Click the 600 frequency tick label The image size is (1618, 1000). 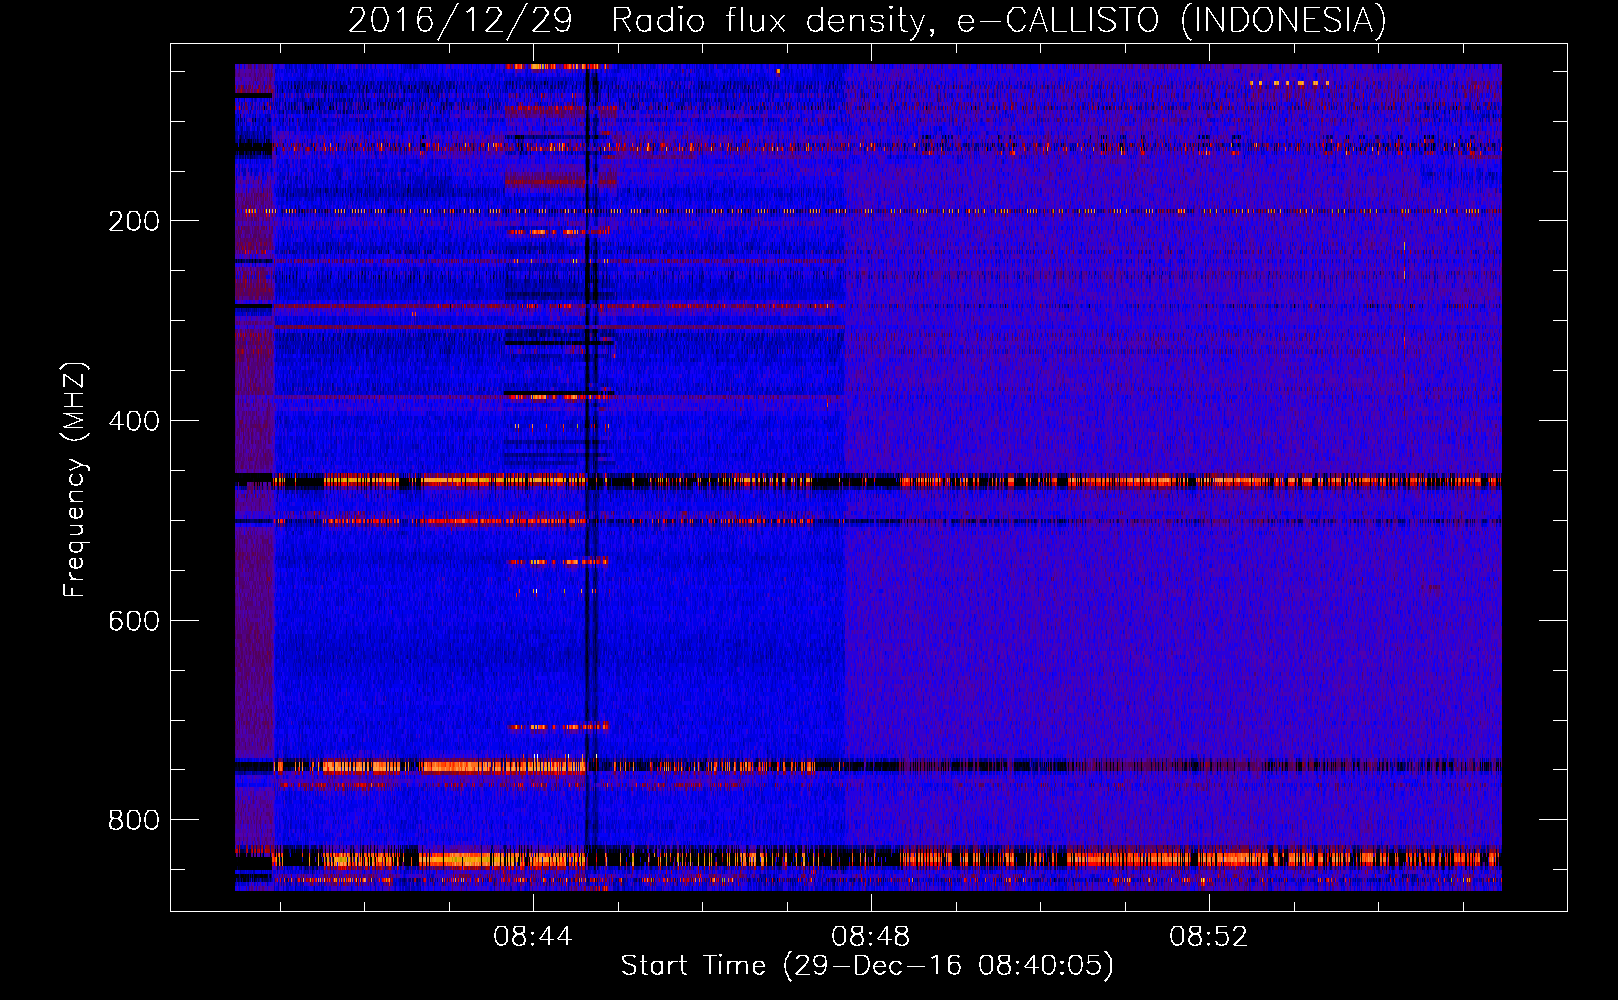click(134, 621)
